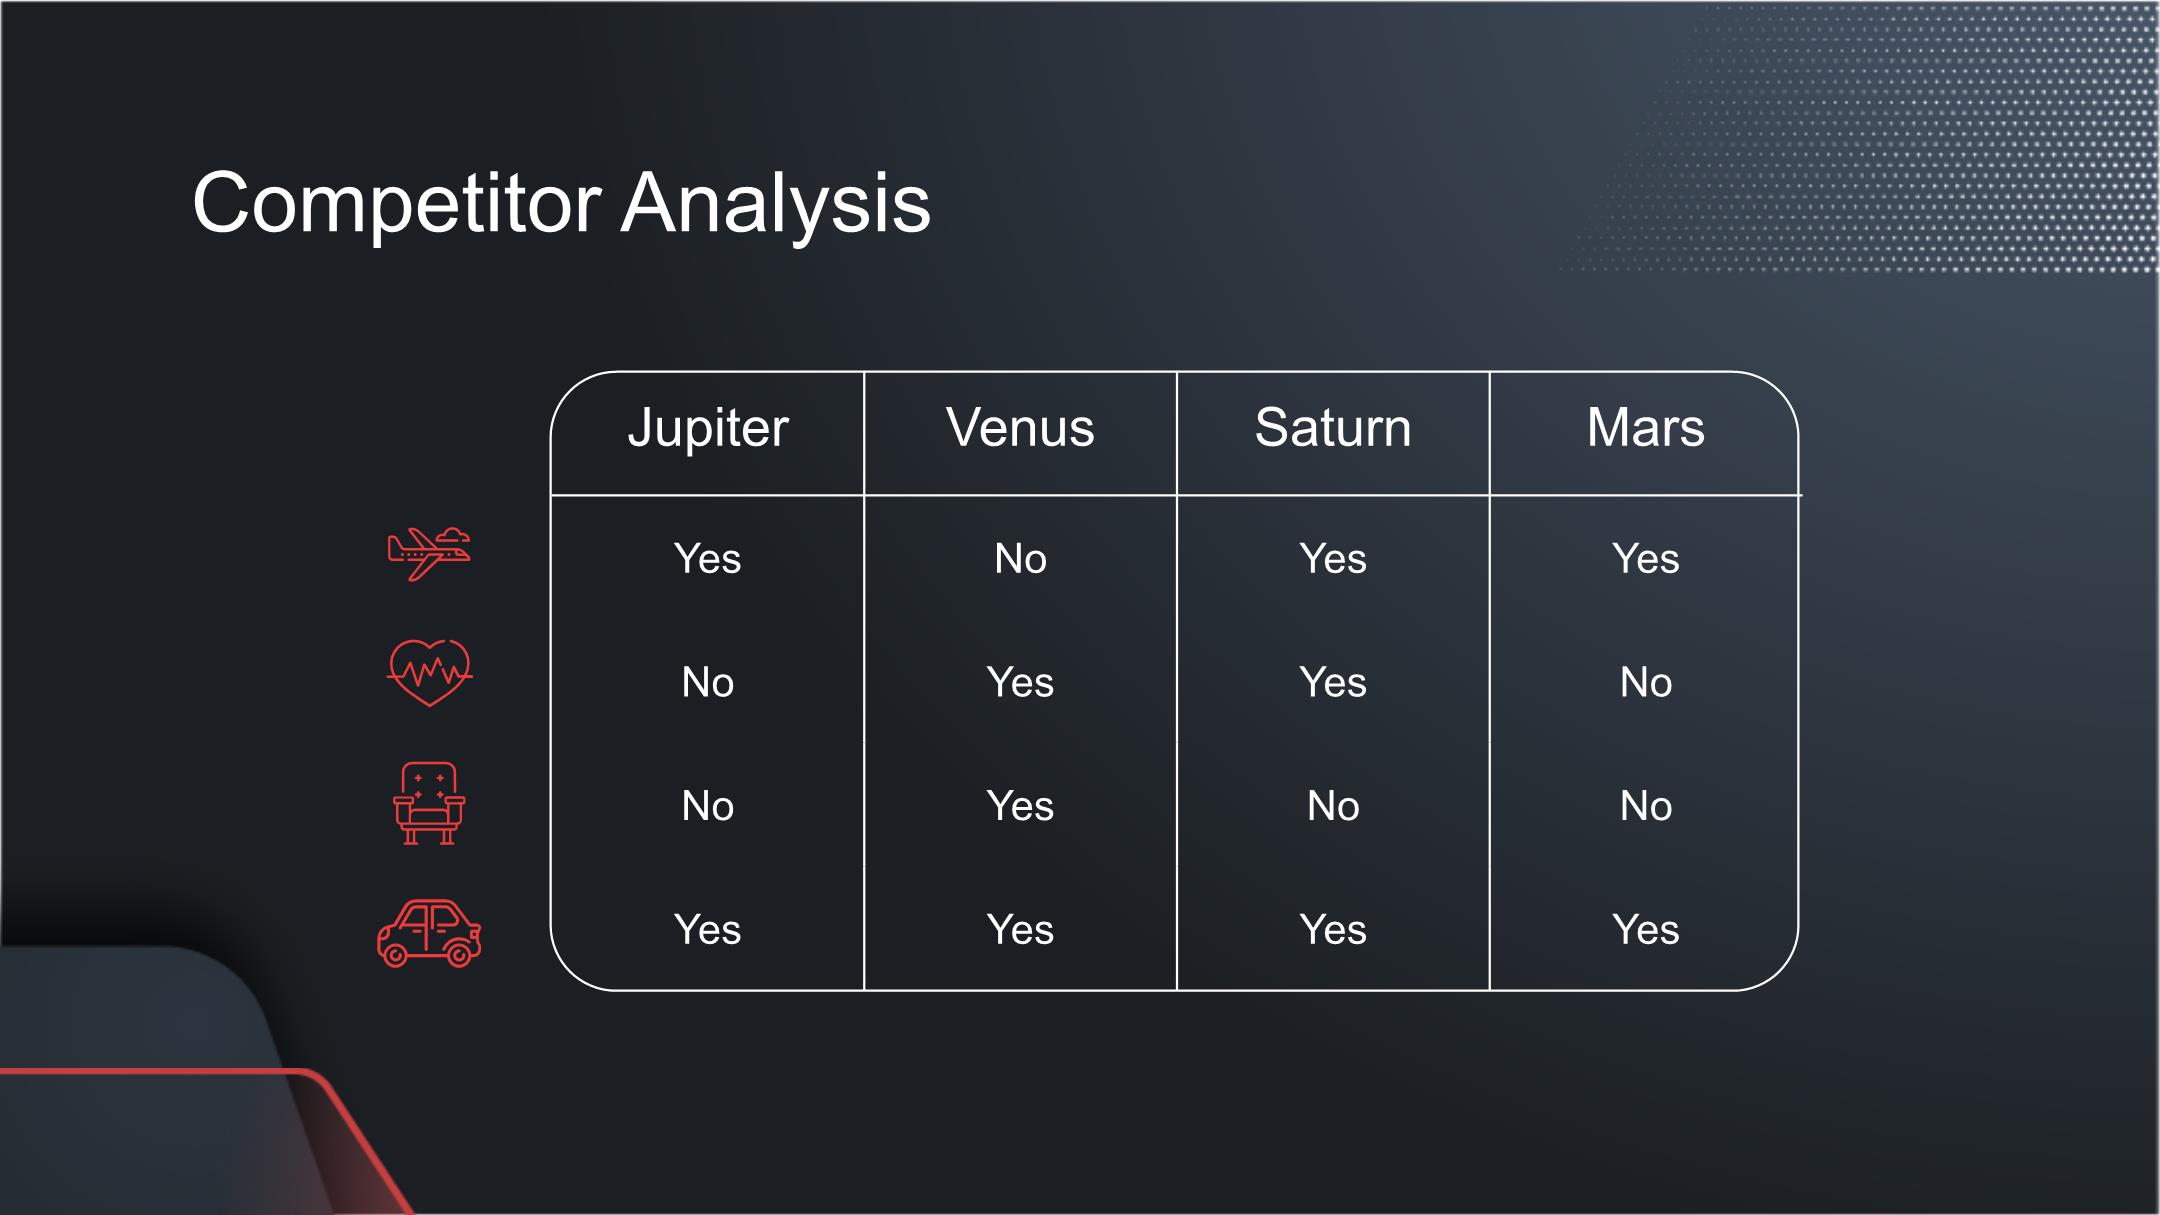Click the Competitor Analysis title
Viewport: 2160px width, 1215px height.
pyautogui.click(x=561, y=204)
